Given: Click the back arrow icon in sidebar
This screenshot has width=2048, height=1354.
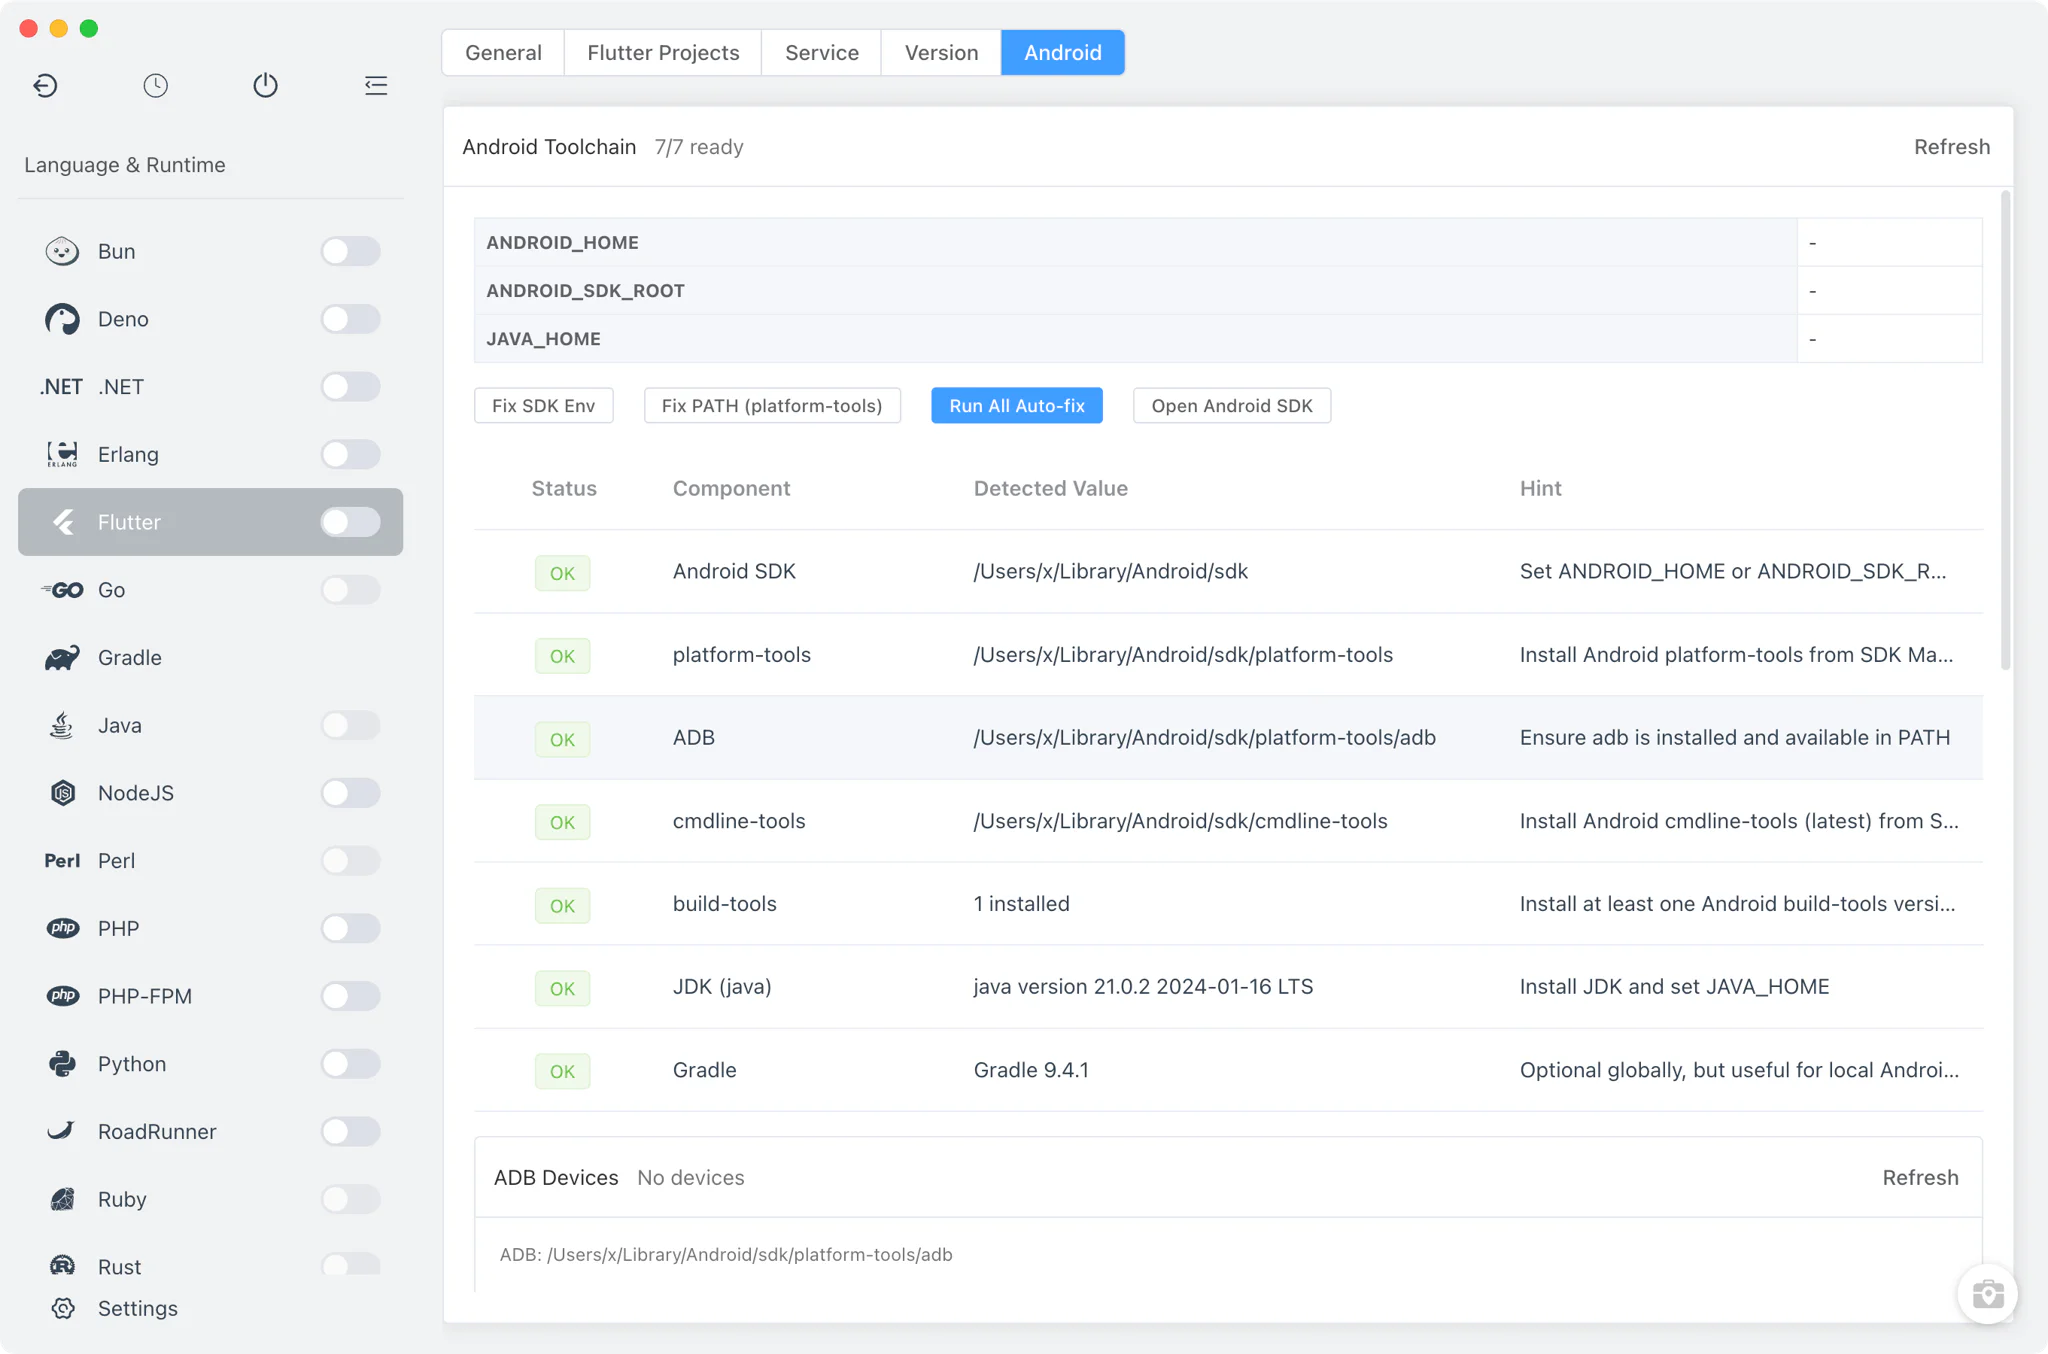Looking at the screenshot, I should (45, 86).
